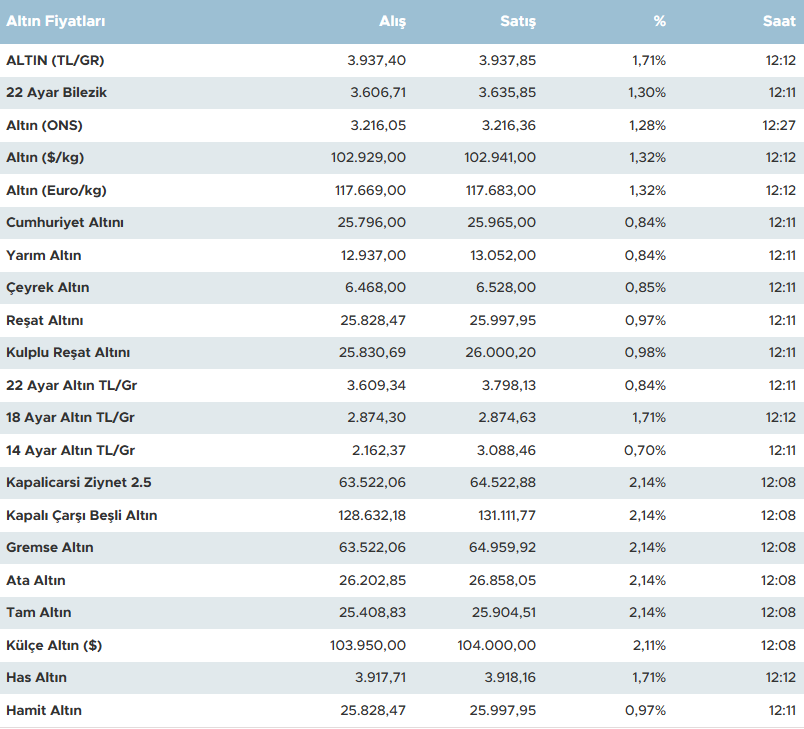This screenshot has height=729, width=804.
Task: Click the sell price 3.635,85
Action: 507,93
